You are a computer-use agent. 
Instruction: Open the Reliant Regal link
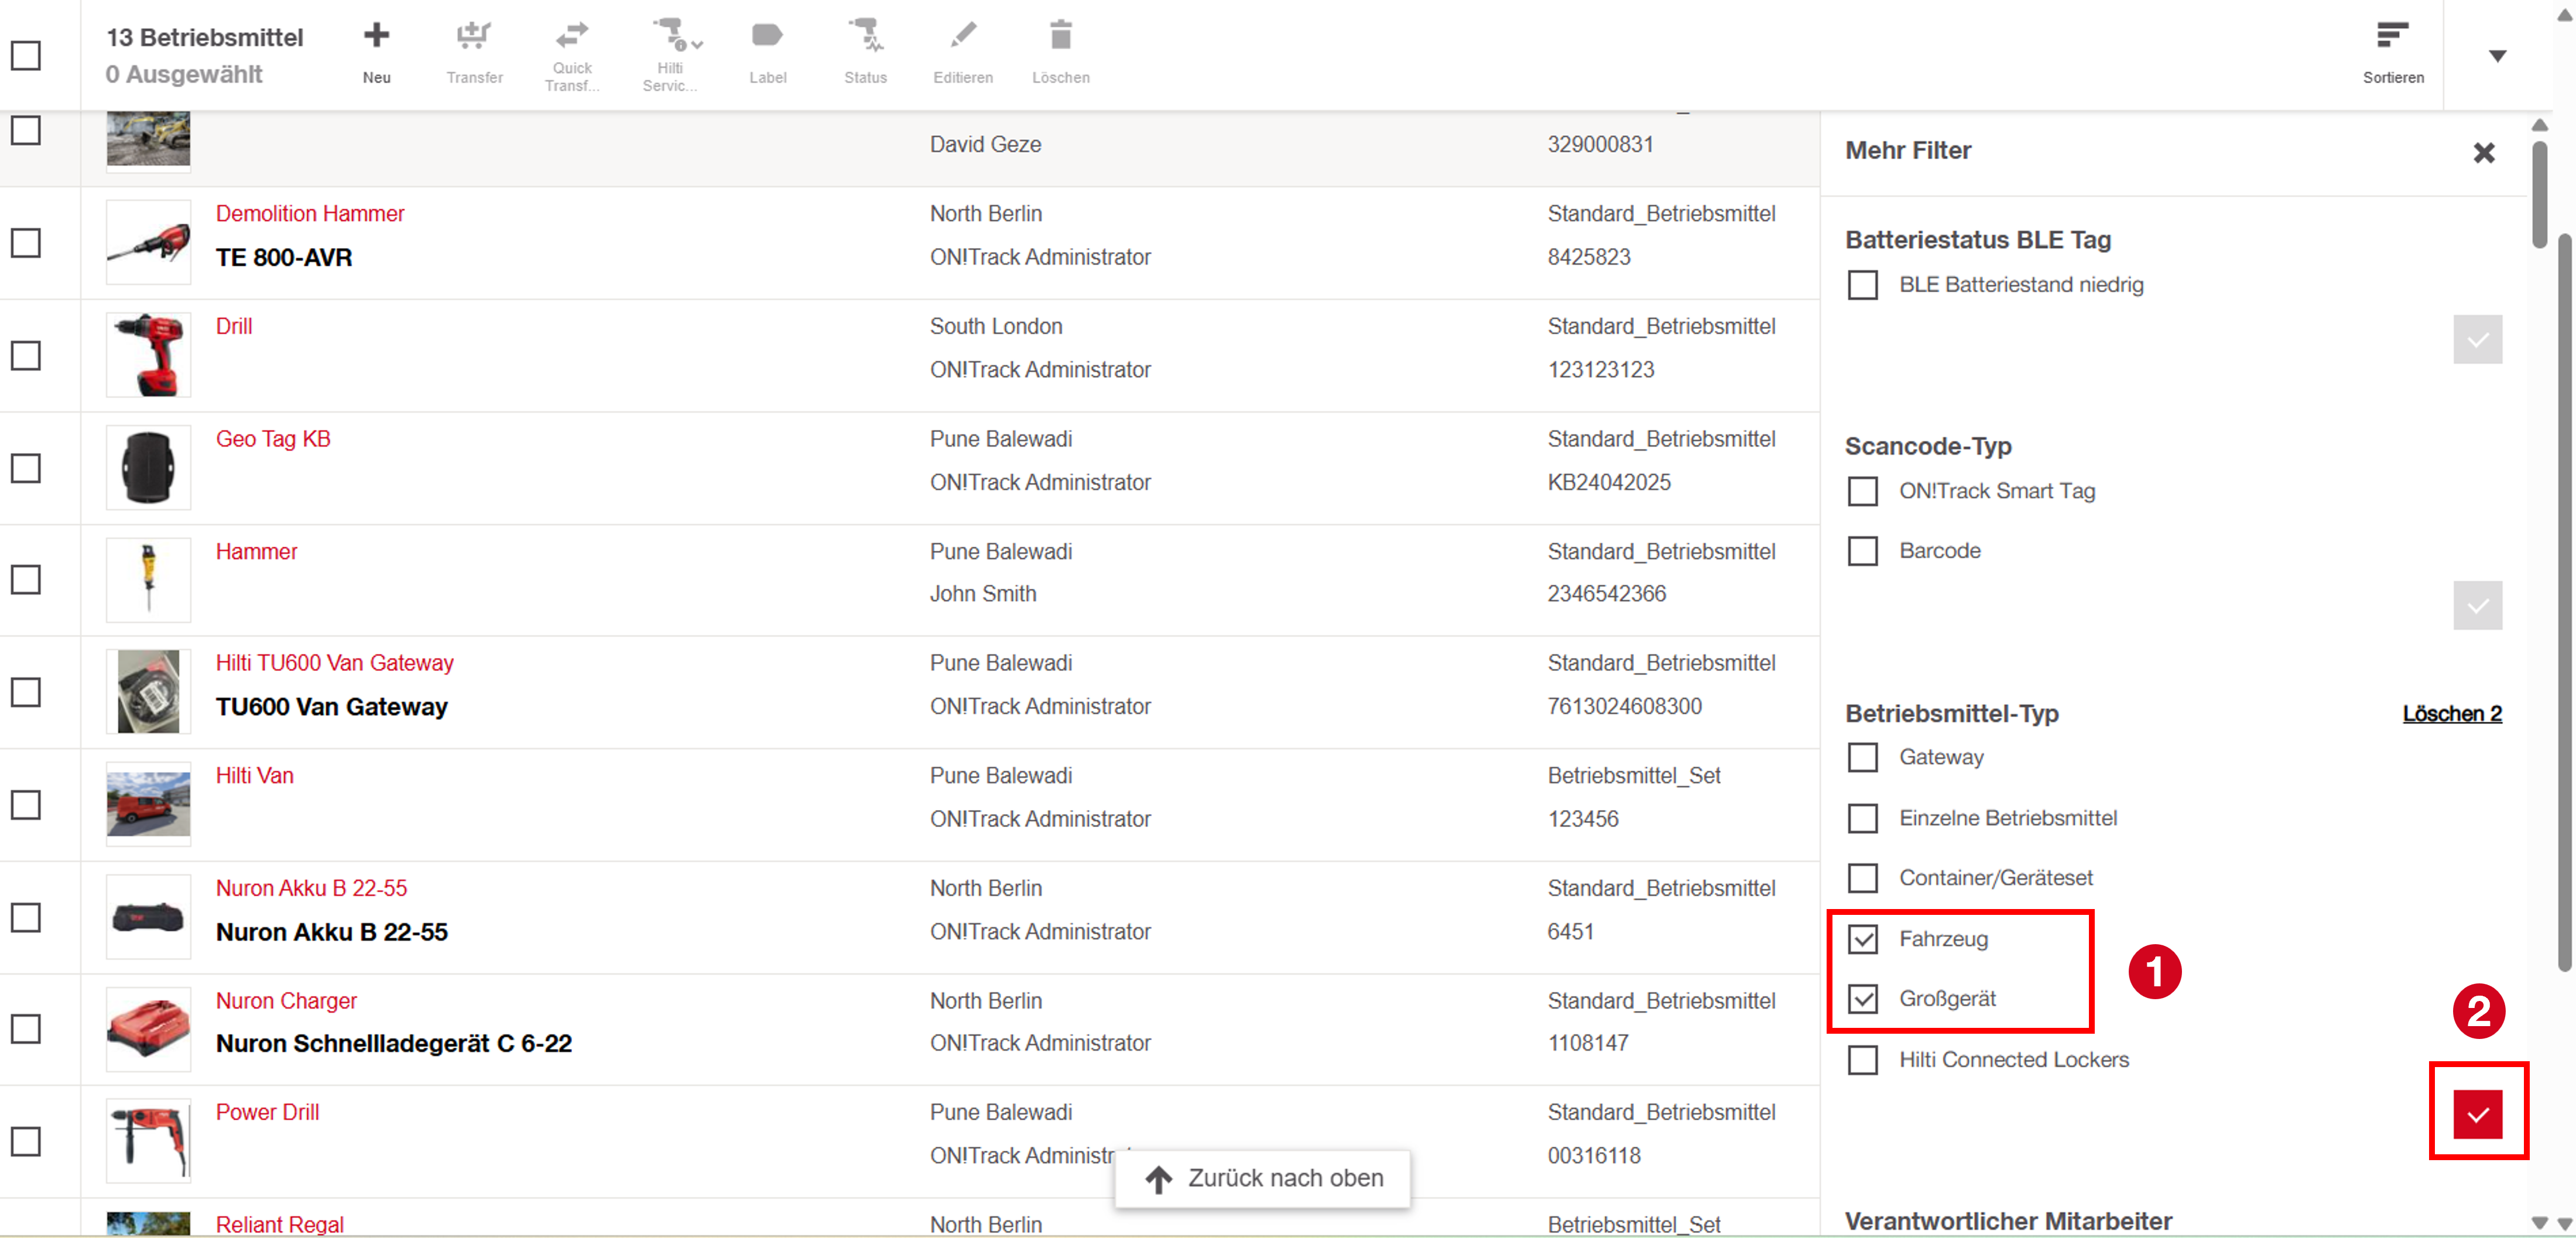280,1225
